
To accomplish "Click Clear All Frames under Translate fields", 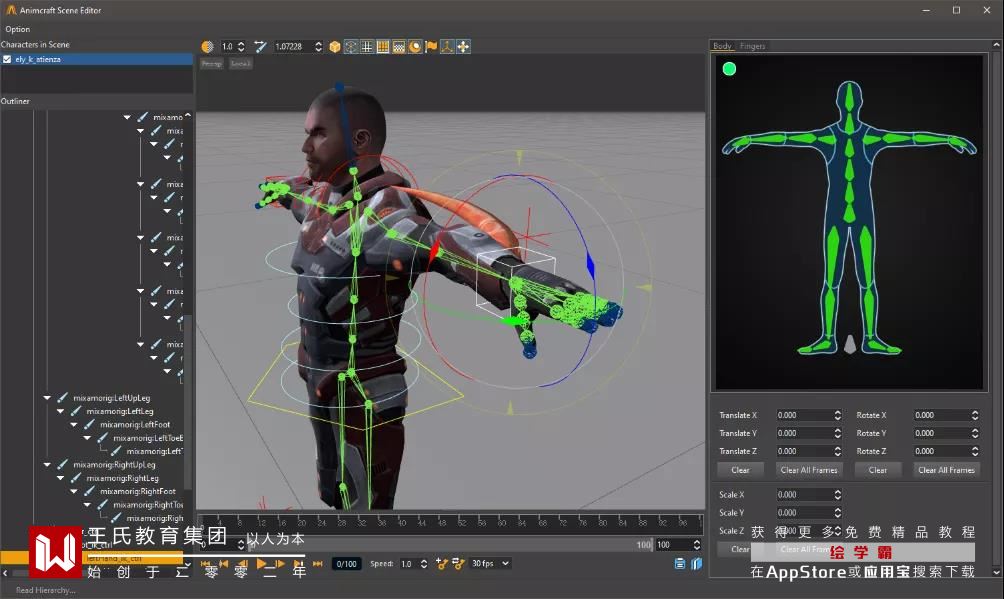I will tap(809, 470).
